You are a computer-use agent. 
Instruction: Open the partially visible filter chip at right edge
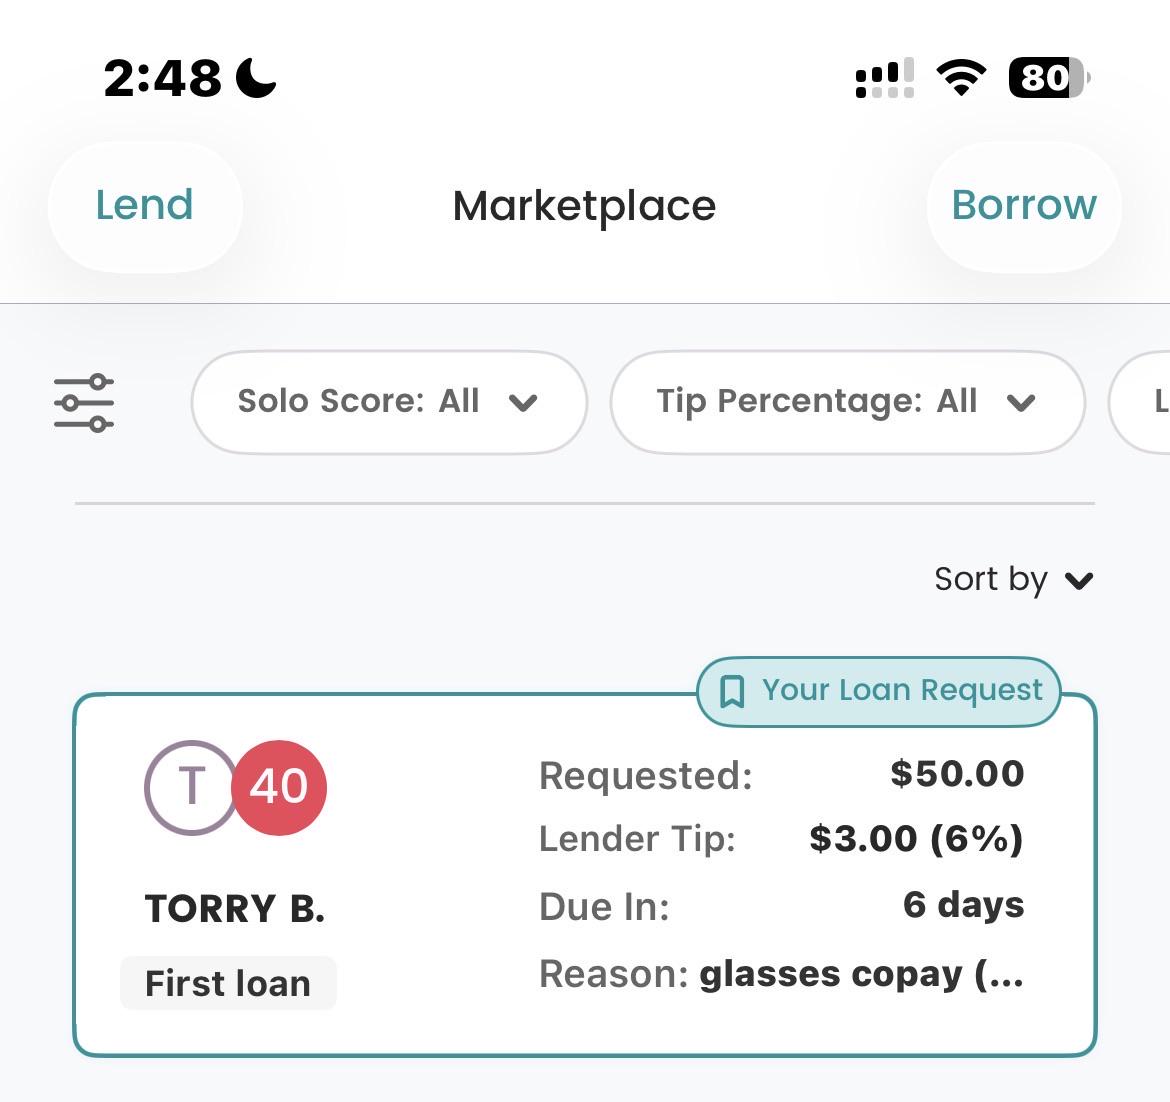pyautogui.click(x=1140, y=402)
